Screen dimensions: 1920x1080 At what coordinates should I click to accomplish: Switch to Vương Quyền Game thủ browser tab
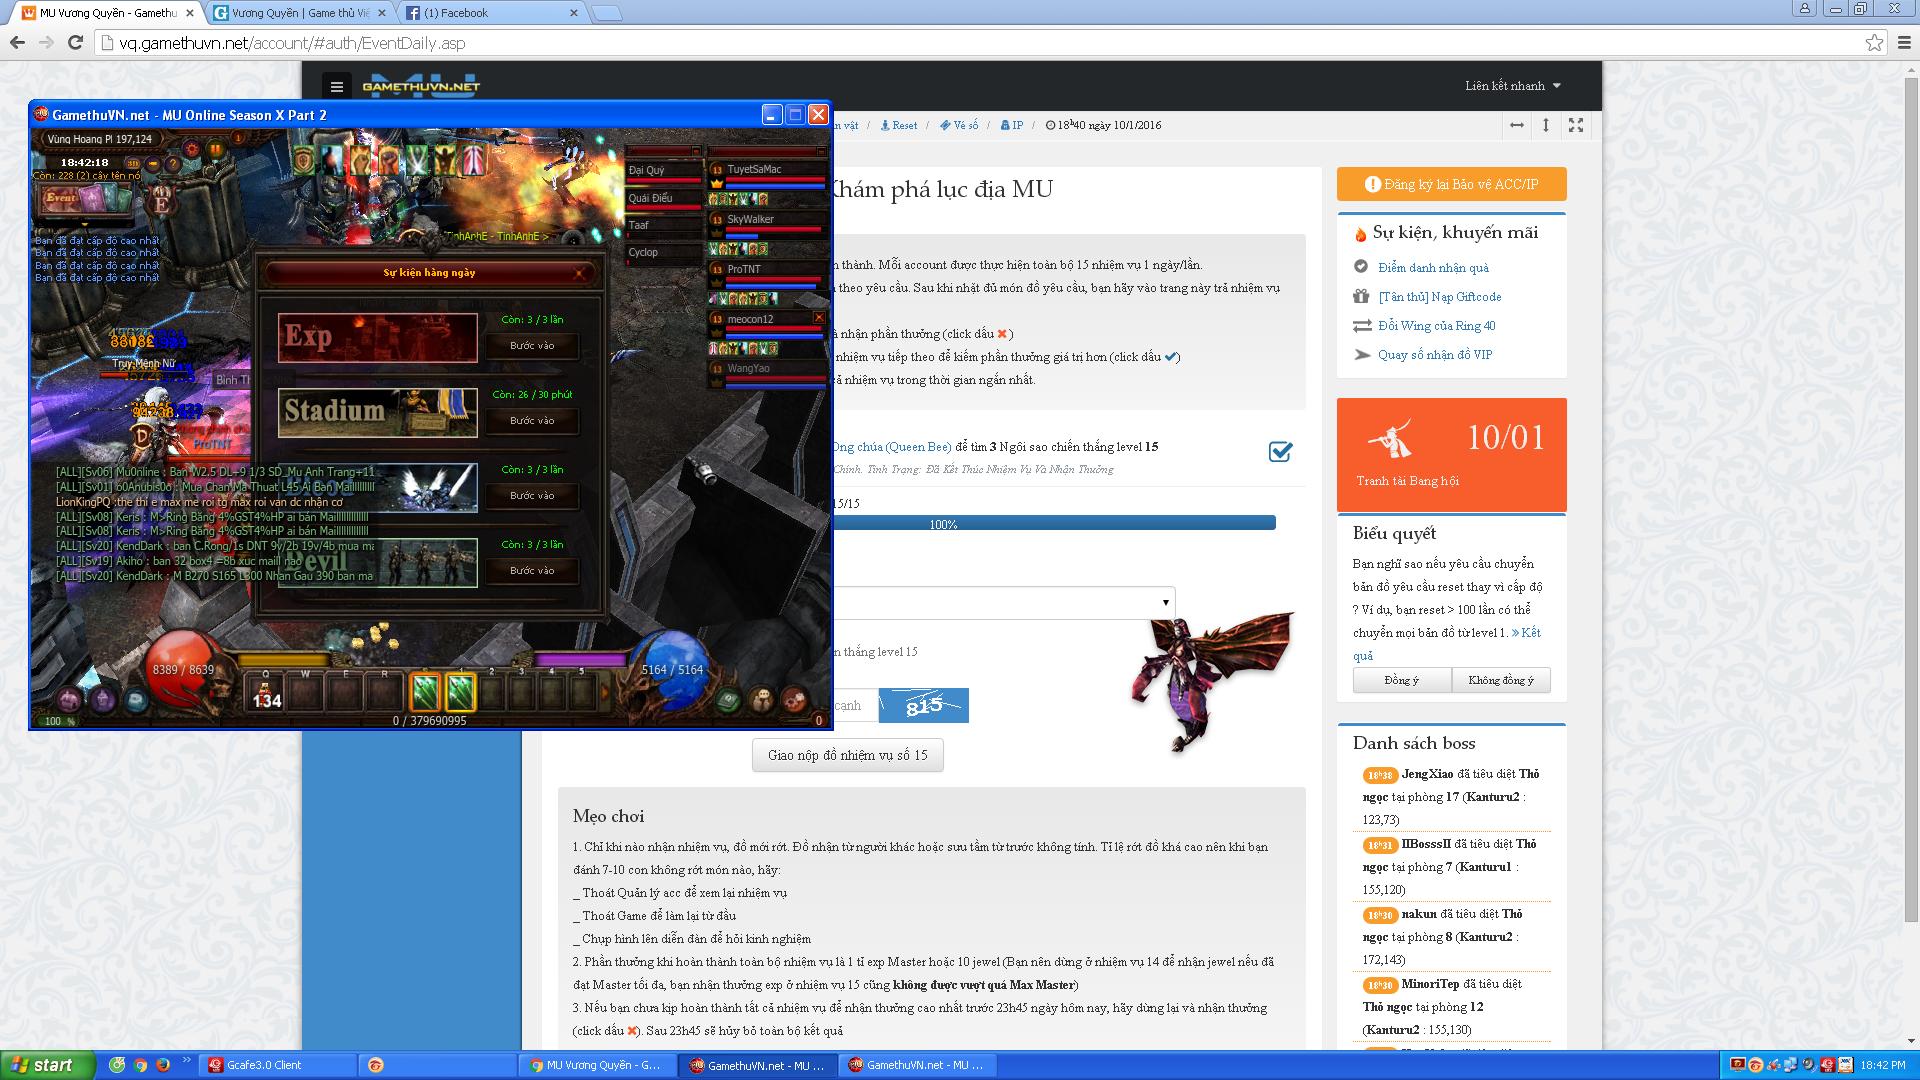(x=300, y=13)
